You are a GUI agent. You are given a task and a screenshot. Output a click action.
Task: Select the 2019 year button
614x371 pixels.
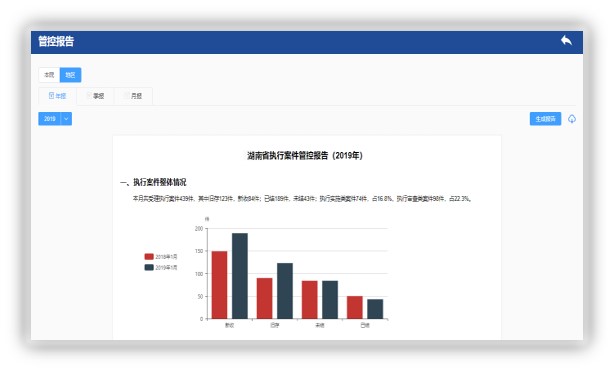[x=50, y=119]
